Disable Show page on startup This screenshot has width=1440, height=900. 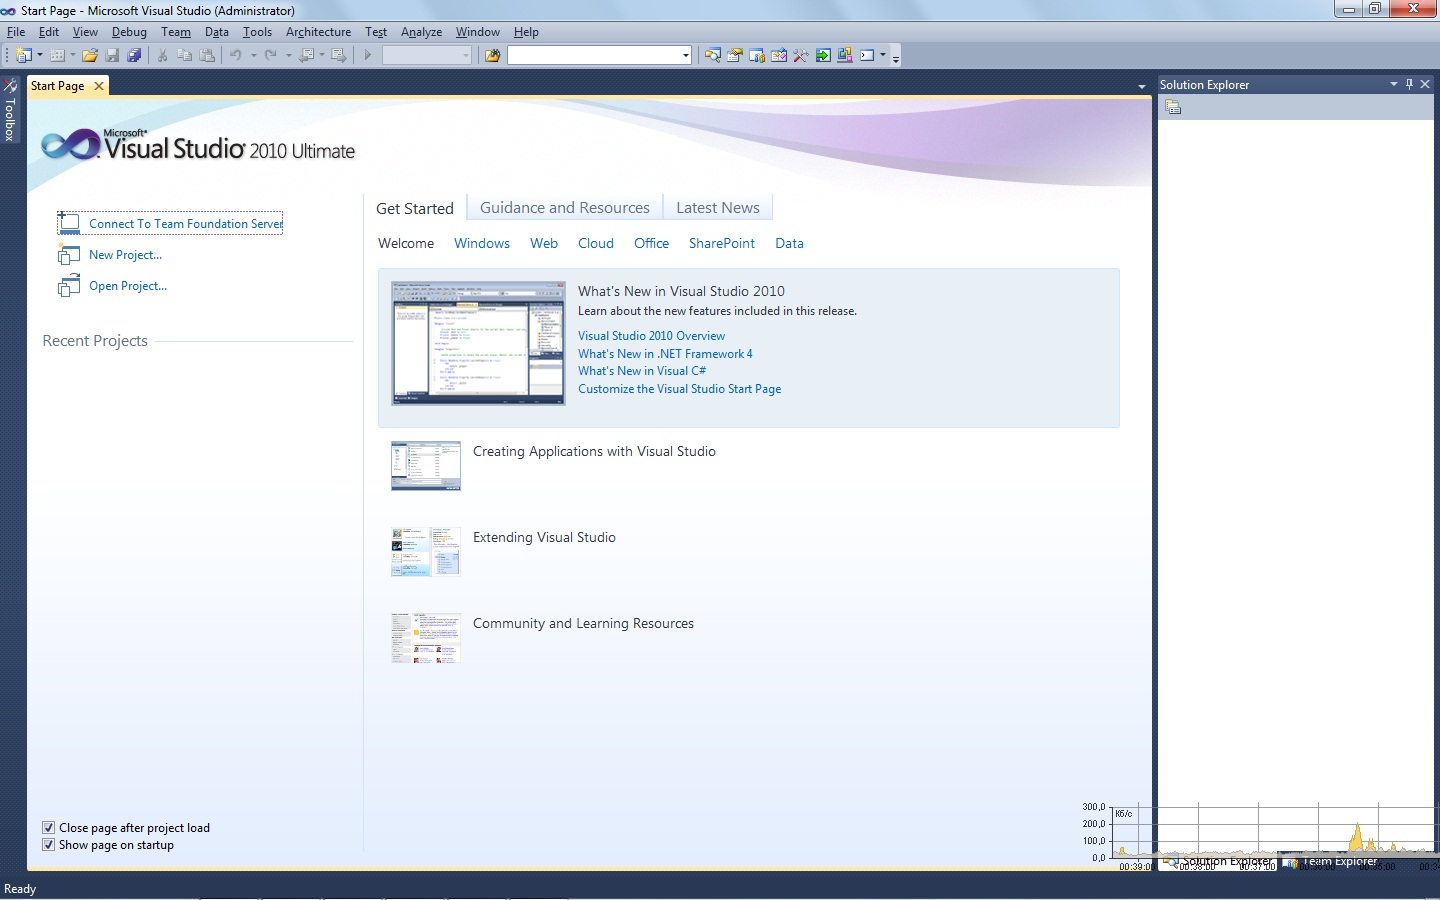[x=48, y=845]
